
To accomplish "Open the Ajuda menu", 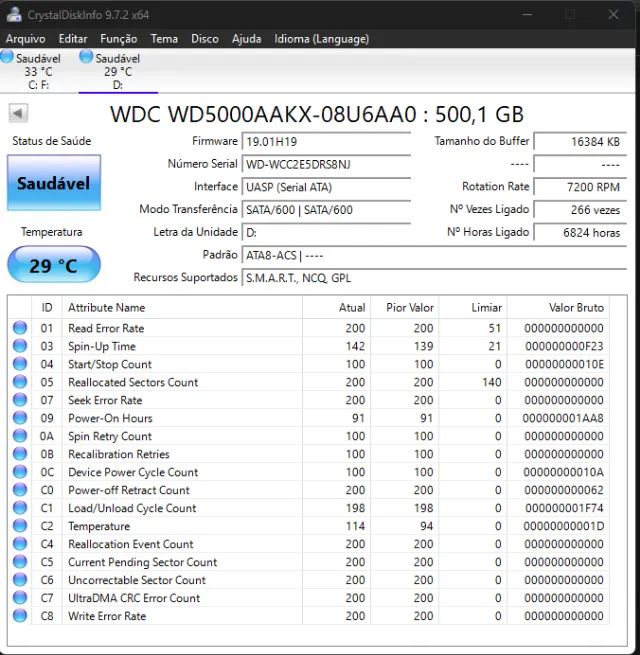I will tap(246, 39).
